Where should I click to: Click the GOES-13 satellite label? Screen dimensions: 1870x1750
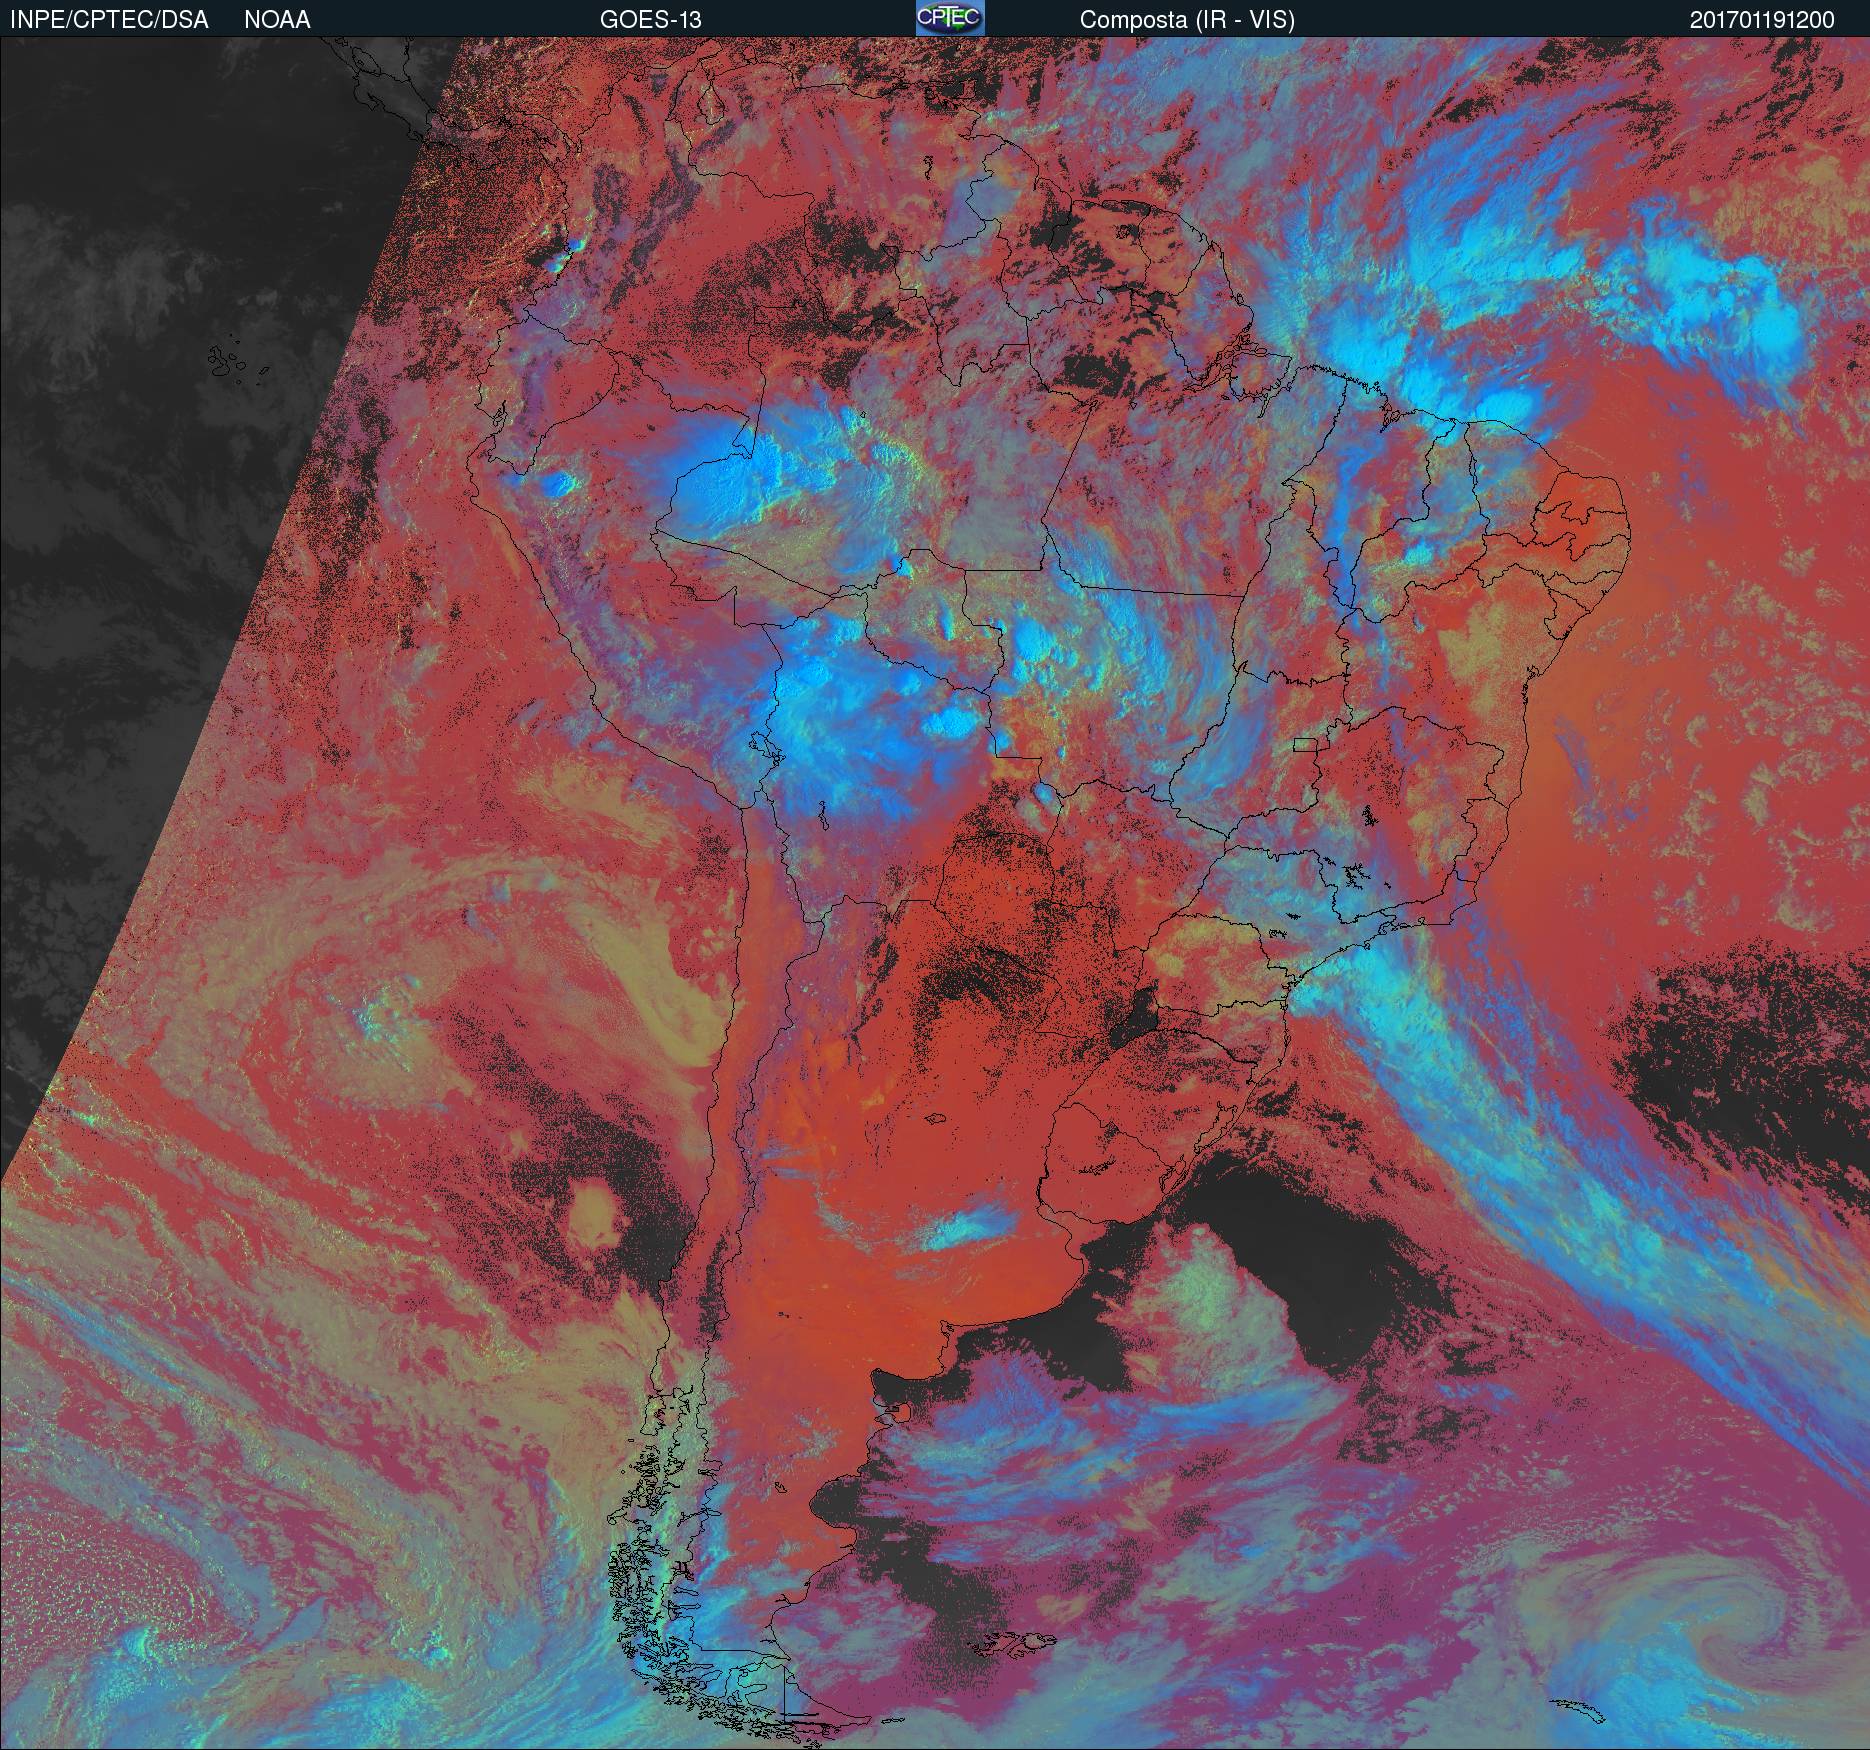[650, 20]
